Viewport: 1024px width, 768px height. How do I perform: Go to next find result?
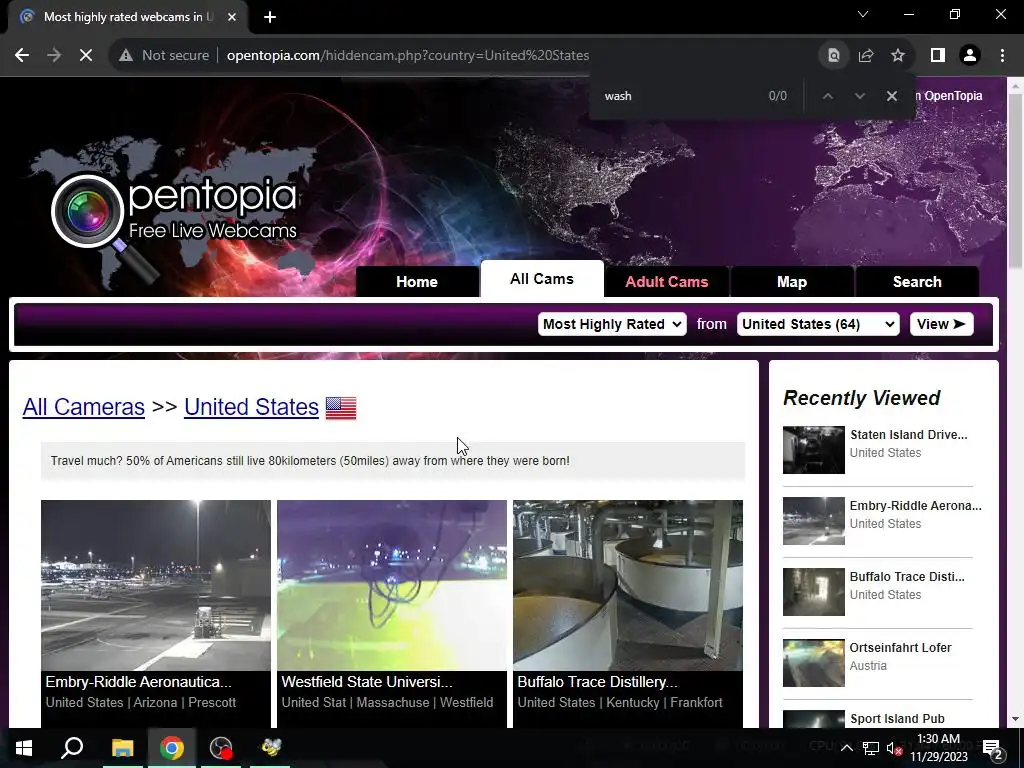[859, 96]
